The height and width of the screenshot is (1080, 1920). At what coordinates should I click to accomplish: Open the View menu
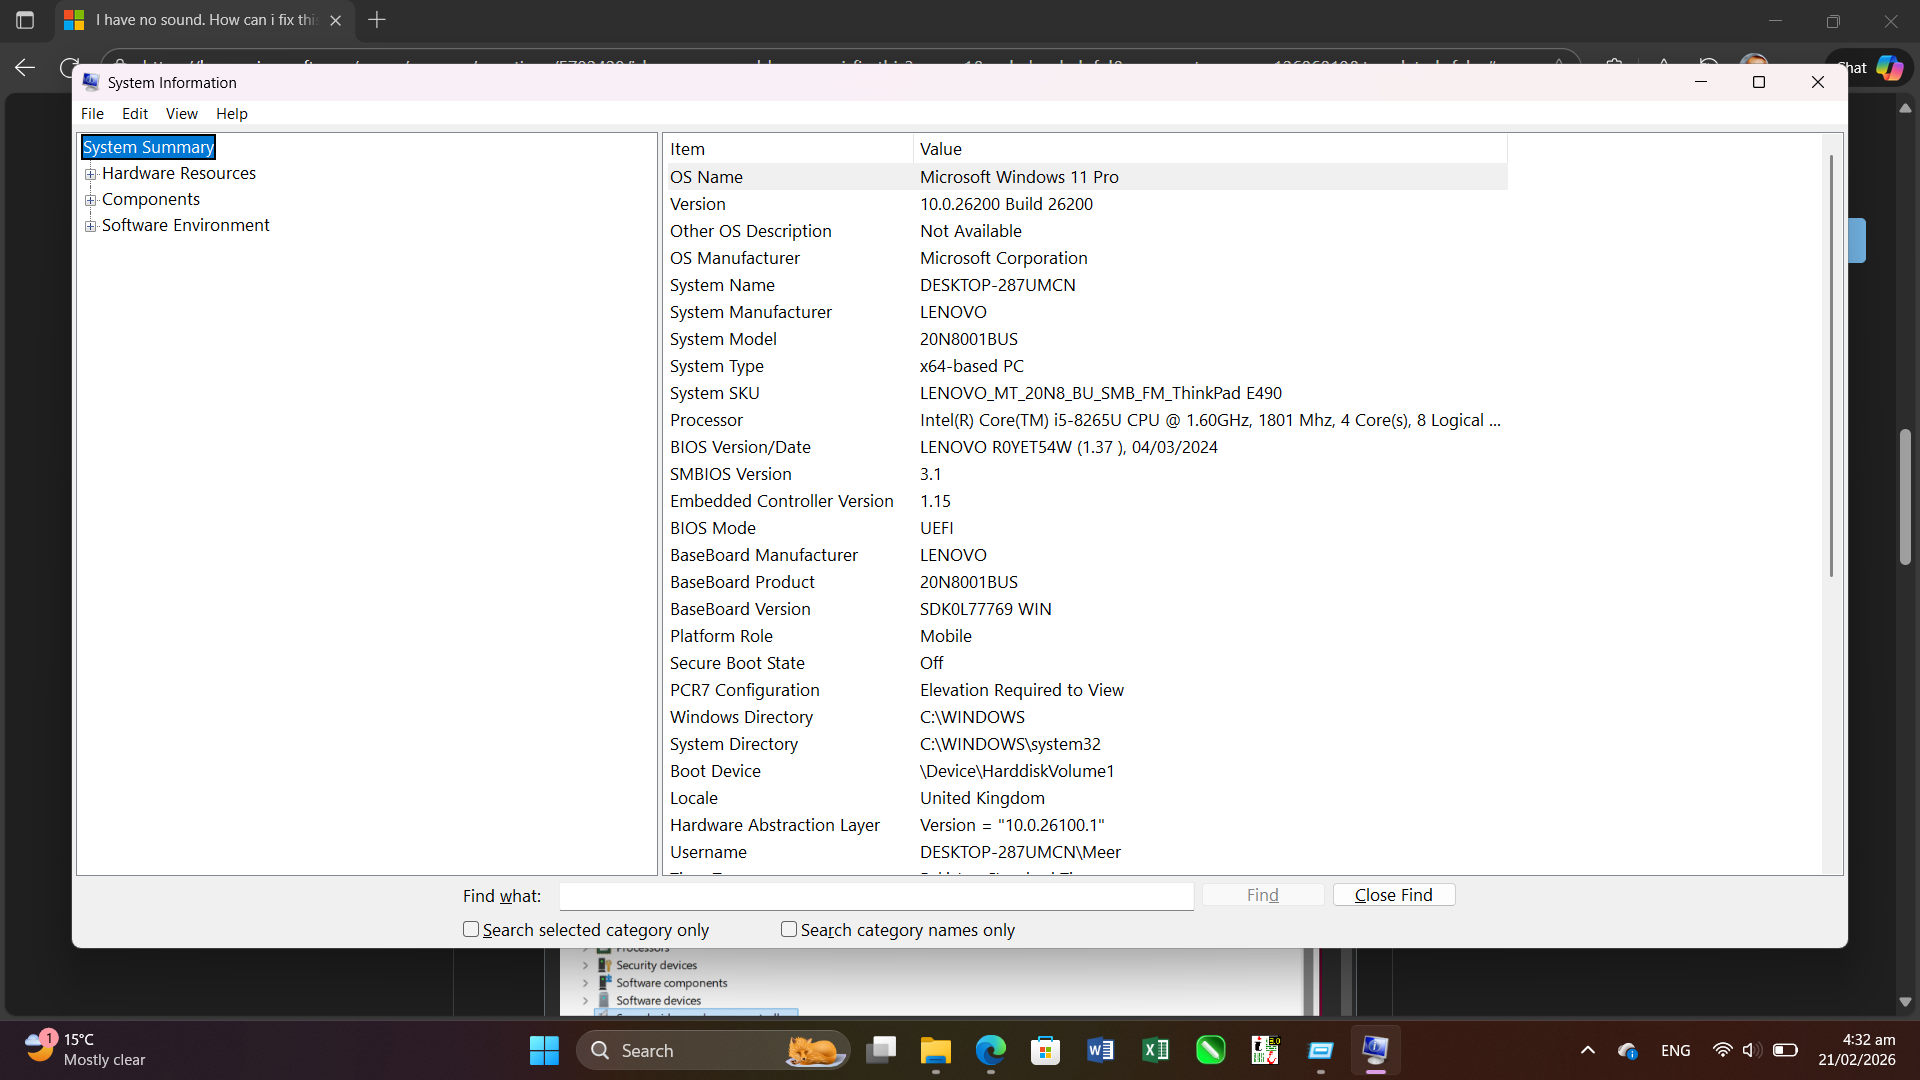tap(182, 114)
